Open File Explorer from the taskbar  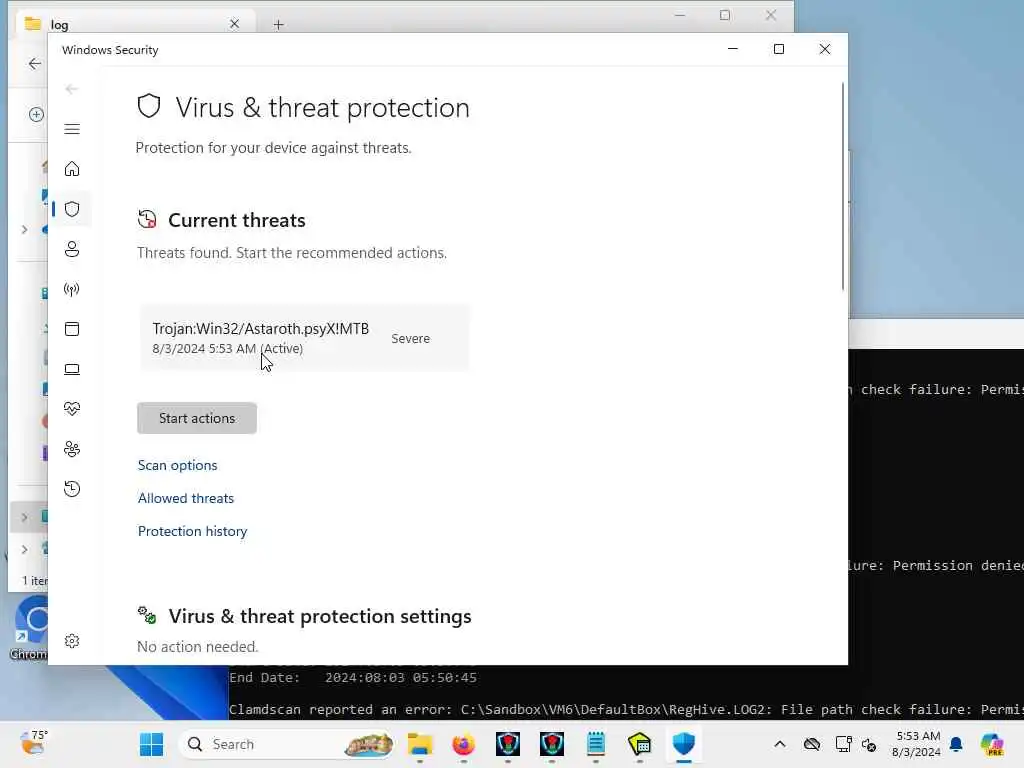419,744
